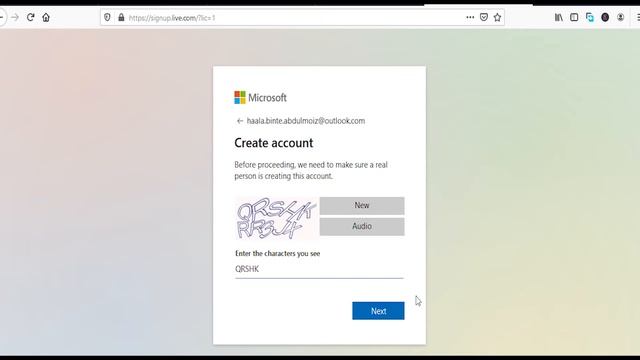Viewport: 640px width, 360px height.
Task: Reload the page with the refresh icon
Action: click(x=31, y=18)
